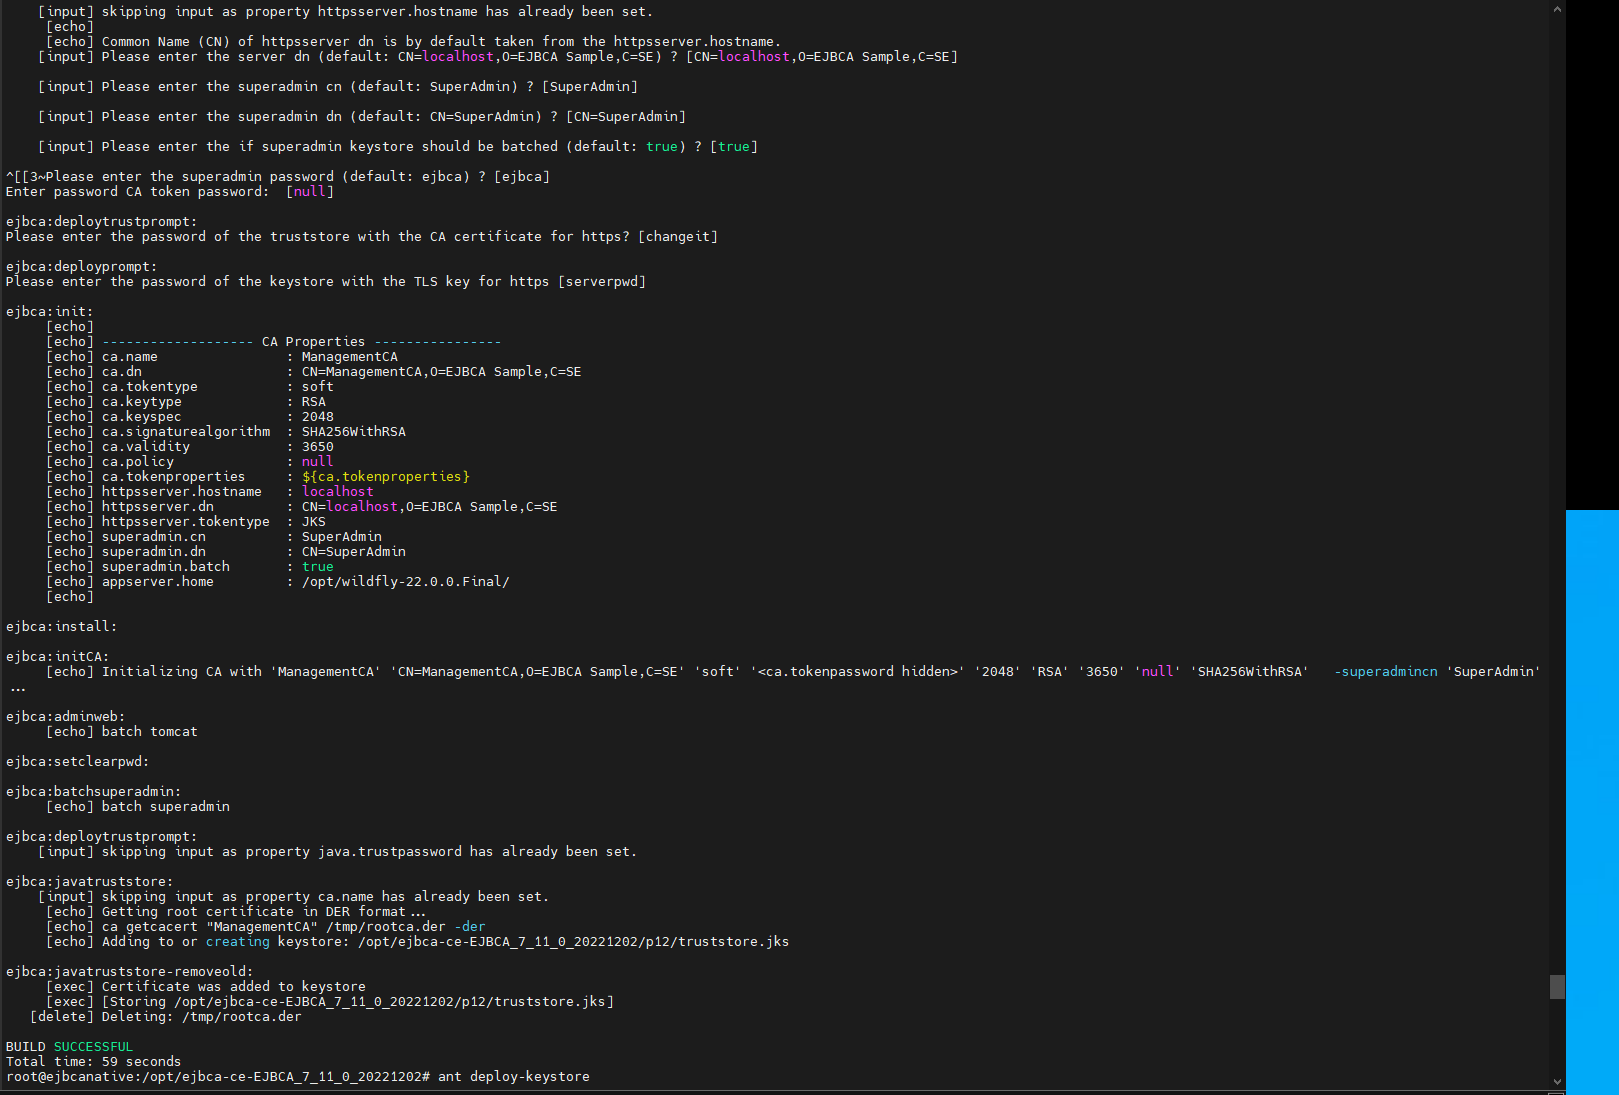Click the 'ejbca:adminweb:' target heading

[x=66, y=717]
